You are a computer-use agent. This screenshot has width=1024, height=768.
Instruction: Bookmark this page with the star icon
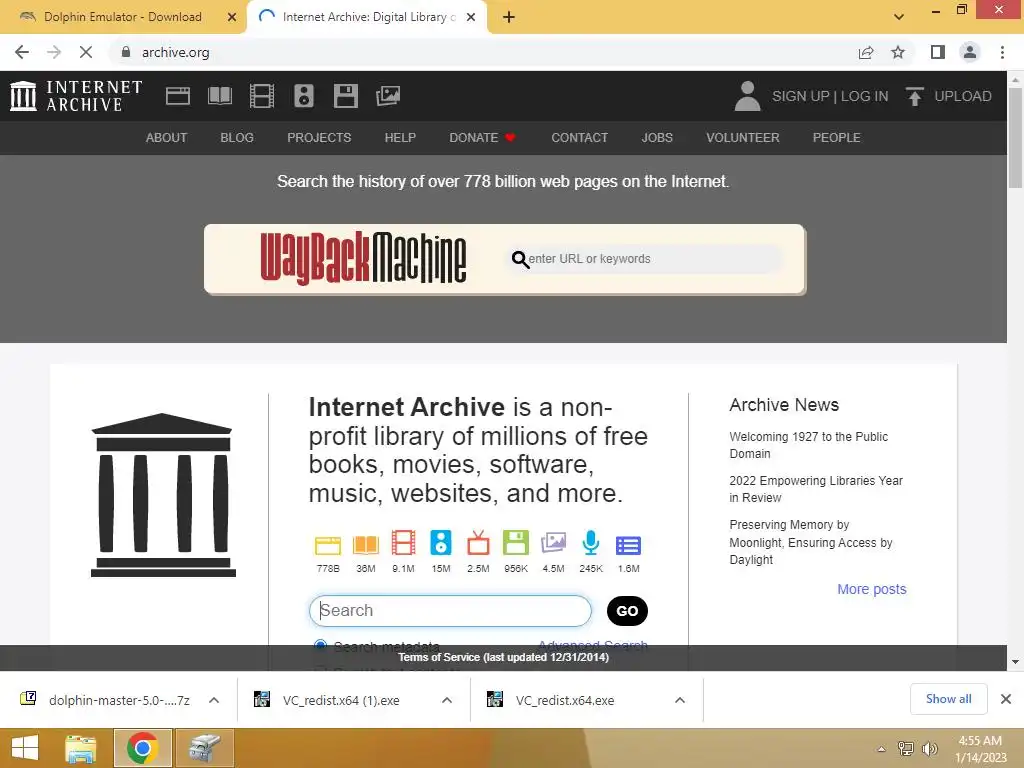[x=898, y=52]
